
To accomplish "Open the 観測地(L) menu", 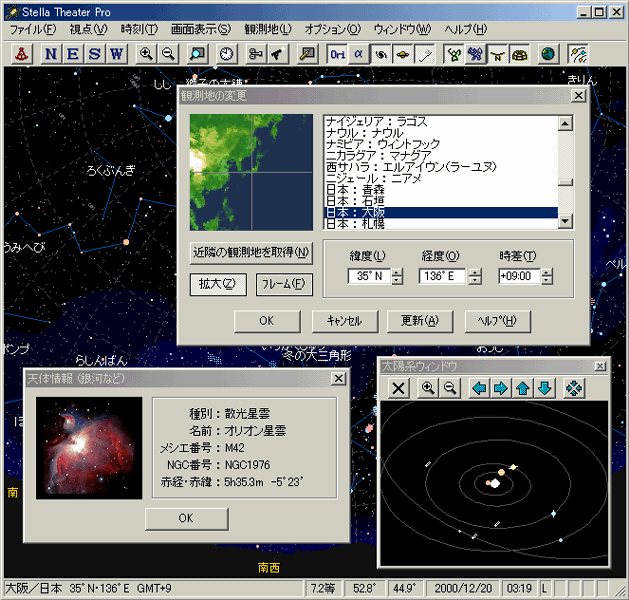I will [268, 29].
